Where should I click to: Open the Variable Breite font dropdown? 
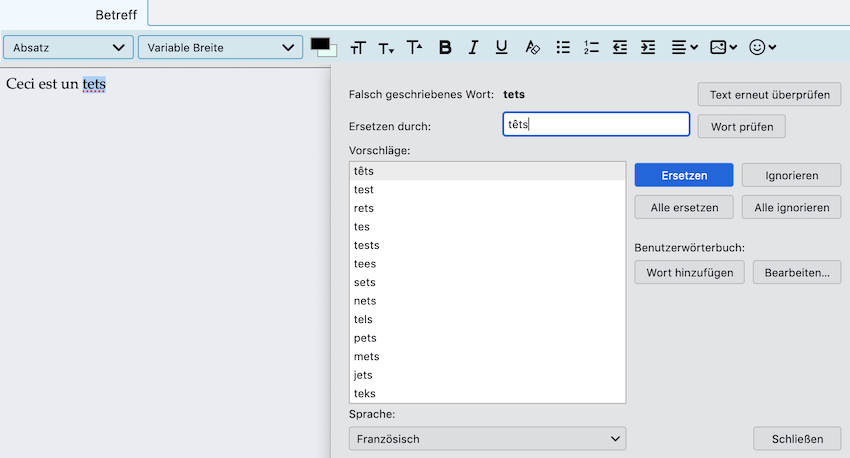[x=220, y=47]
